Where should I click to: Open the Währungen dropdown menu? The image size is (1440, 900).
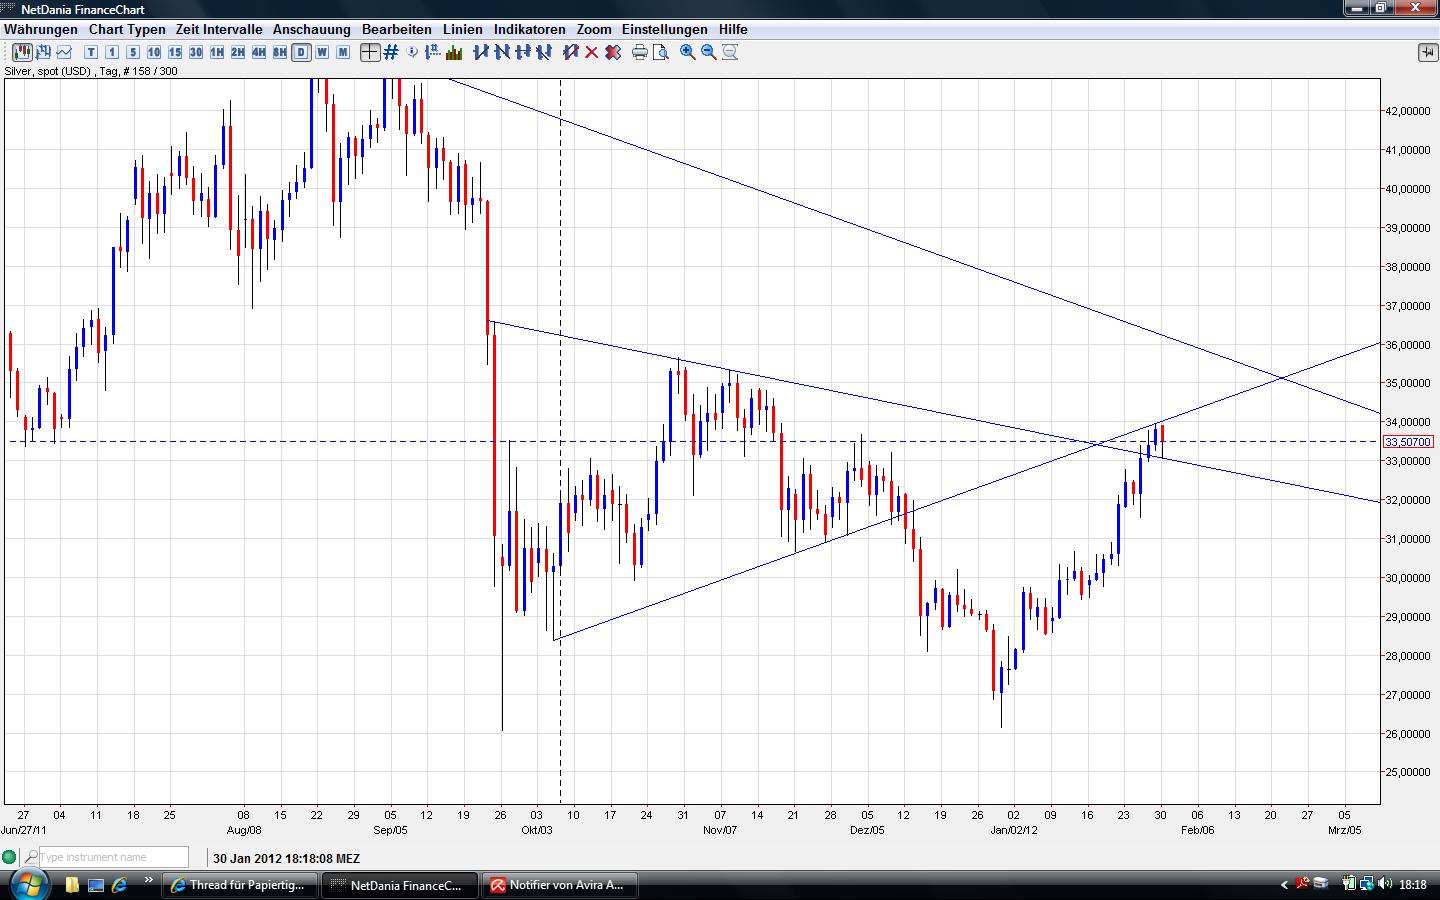point(41,29)
